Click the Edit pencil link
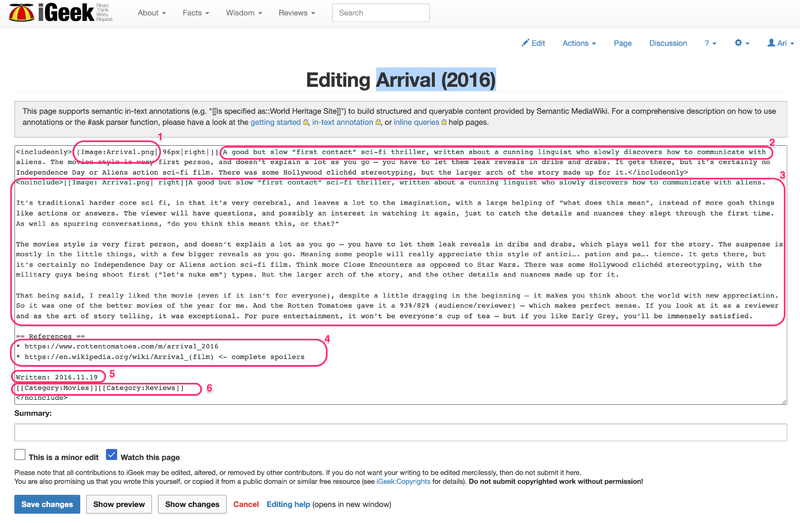 [x=533, y=43]
